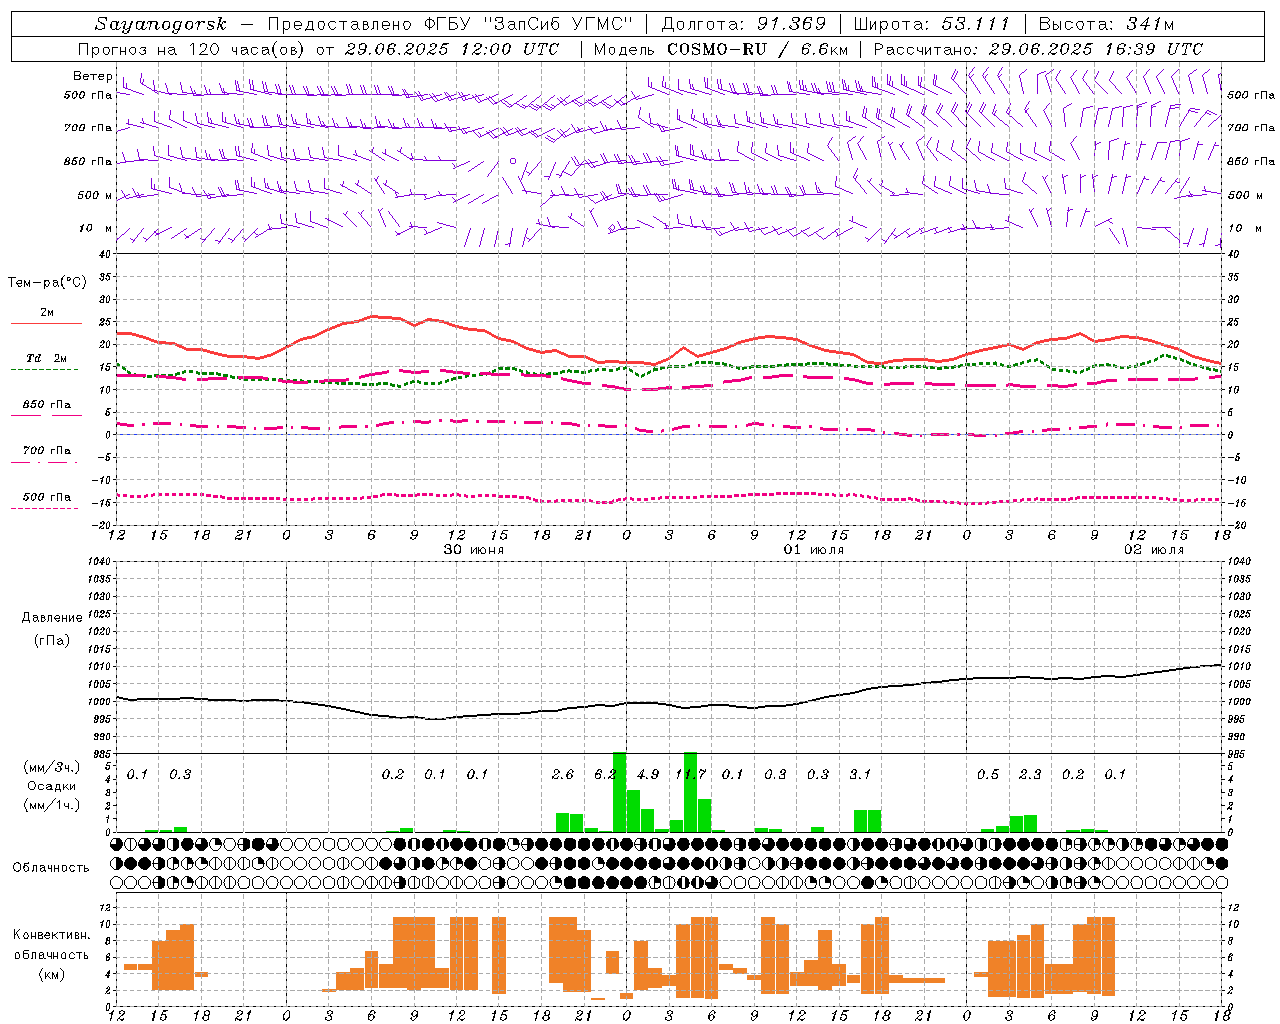Screen dimensions: 1280x1024
Task: Click the 3-hour precipitation value "0.5"
Action: coord(988,774)
